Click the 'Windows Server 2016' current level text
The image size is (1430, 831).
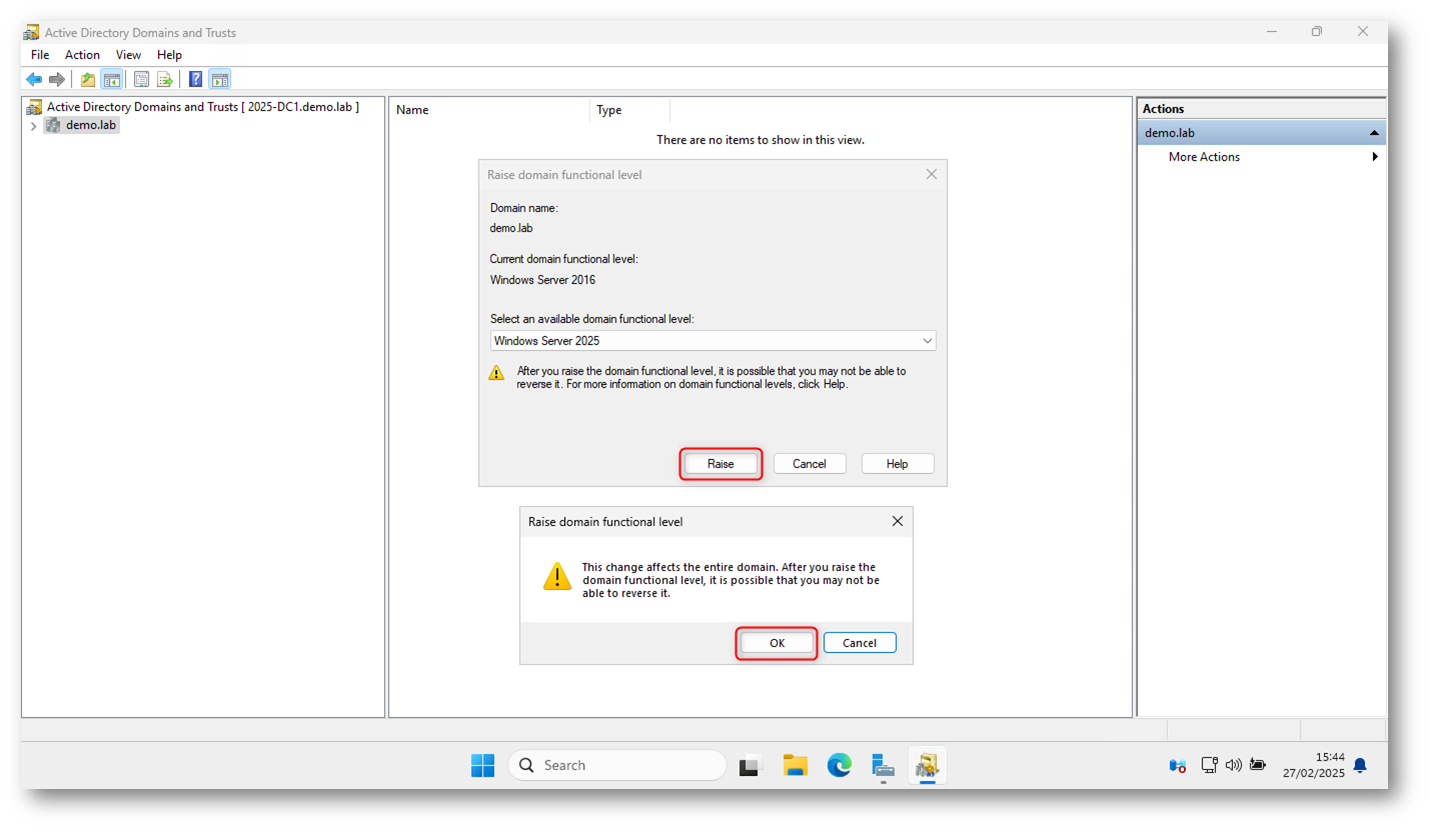pyautogui.click(x=543, y=280)
